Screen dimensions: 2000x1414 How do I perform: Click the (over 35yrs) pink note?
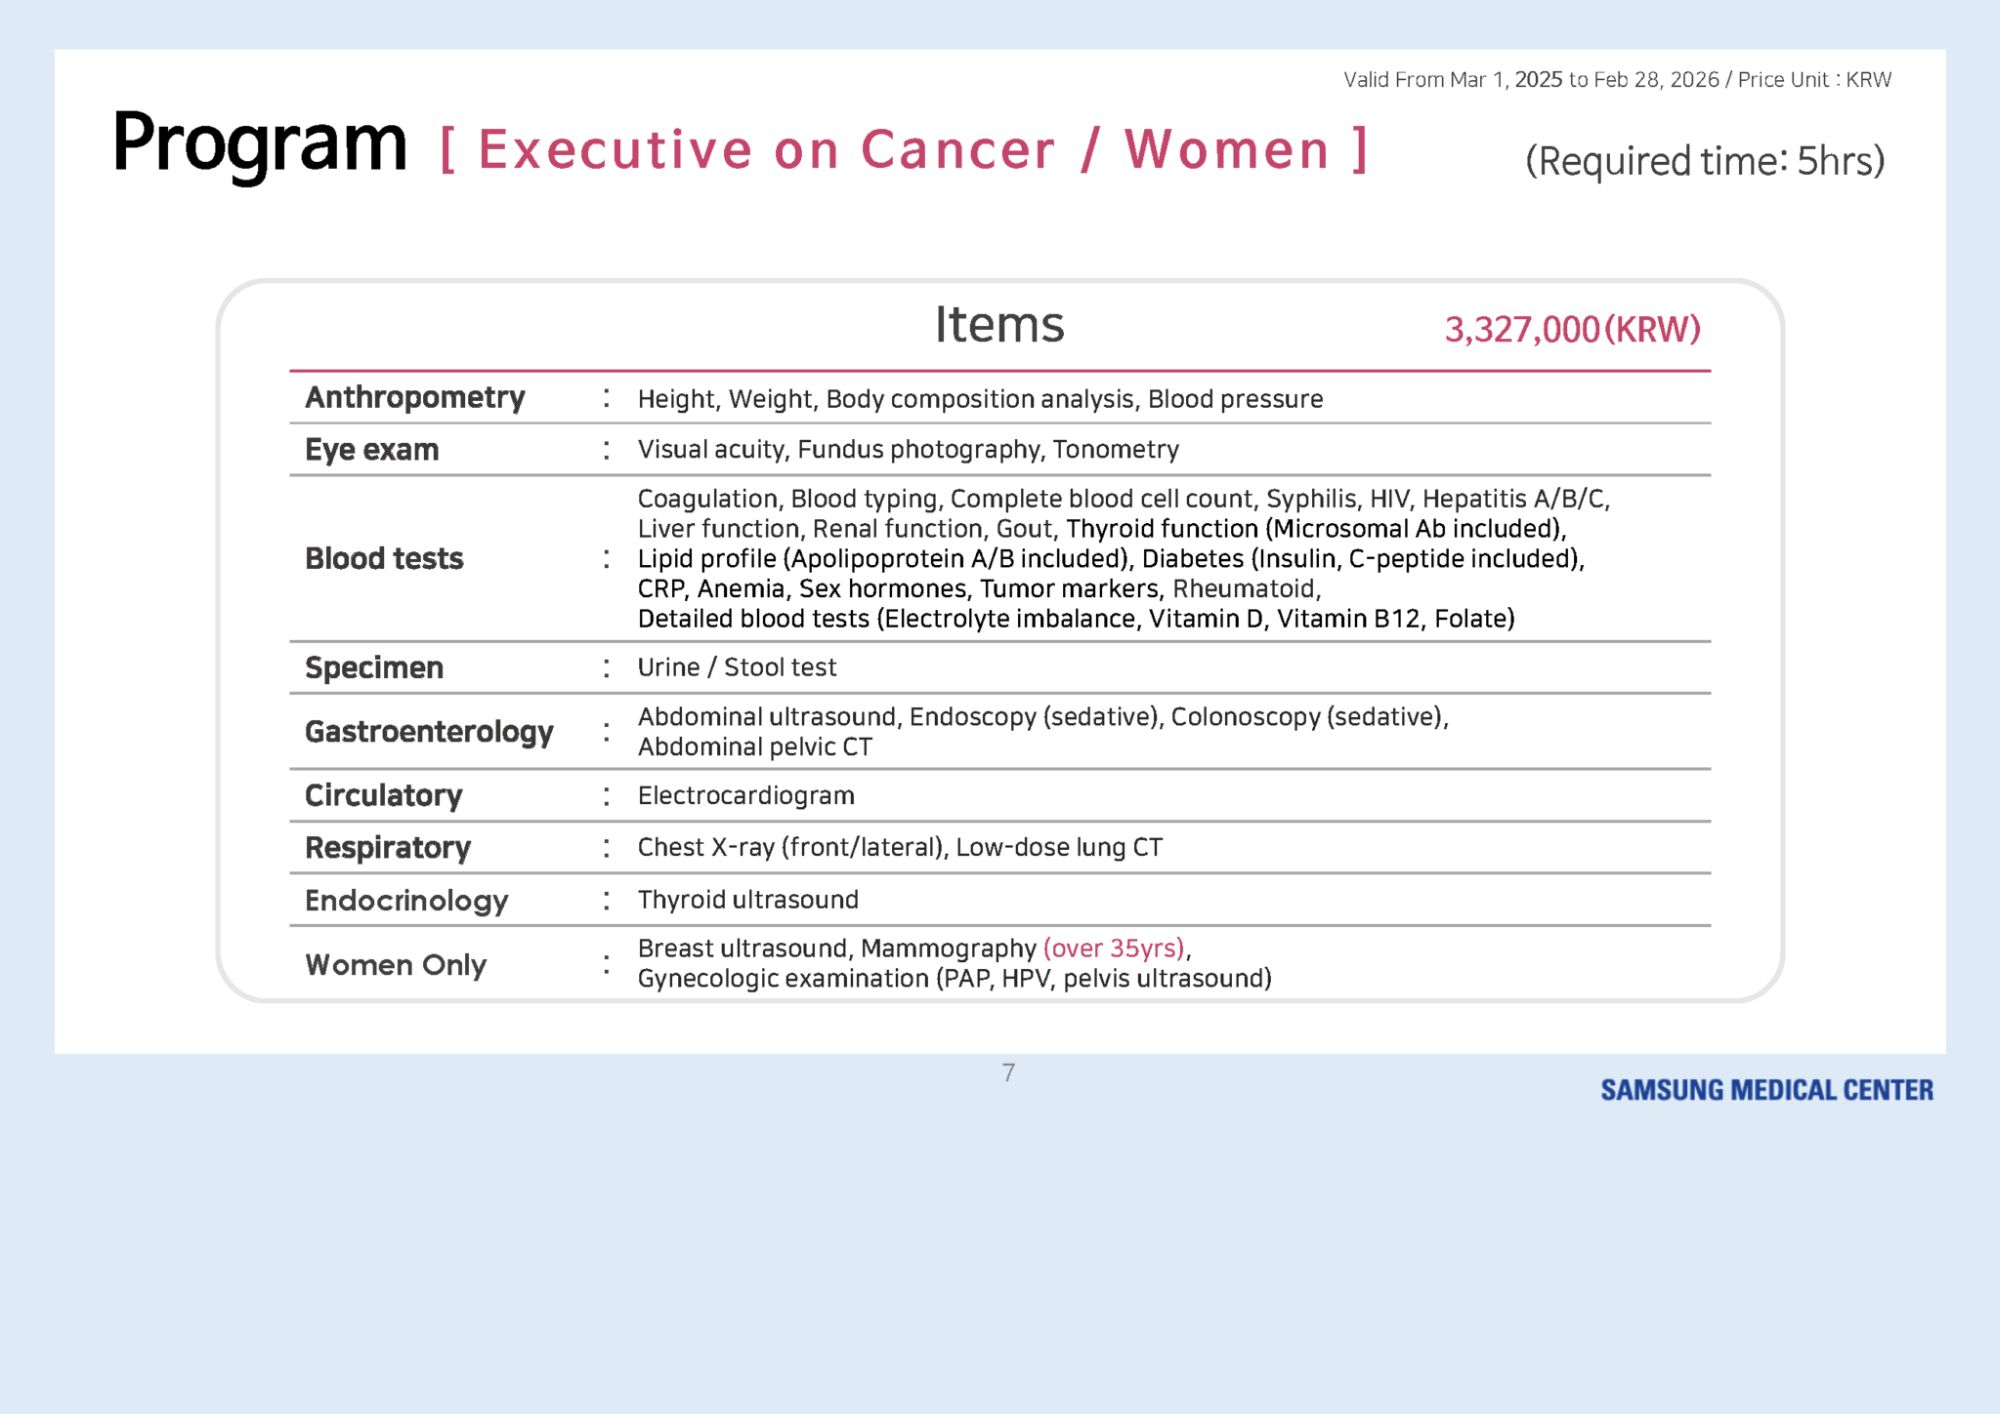[1113, 948]
